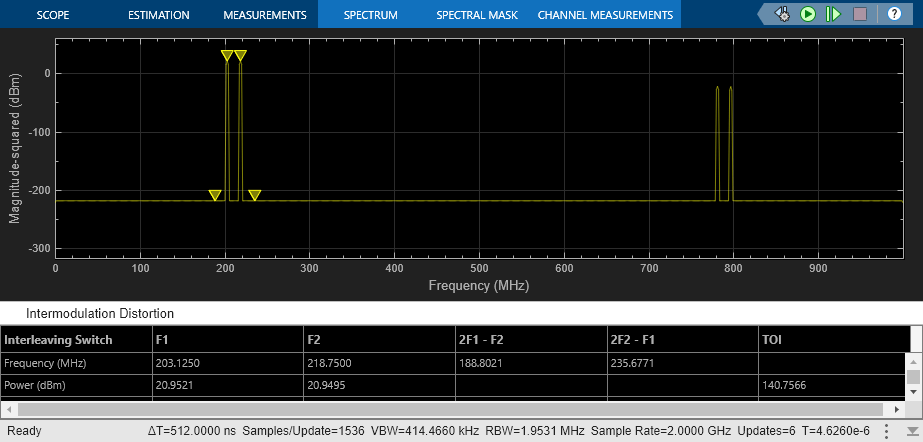The image size is (923, 442).
Task: Click the TOI column header
Action: [x=834, y=340]
